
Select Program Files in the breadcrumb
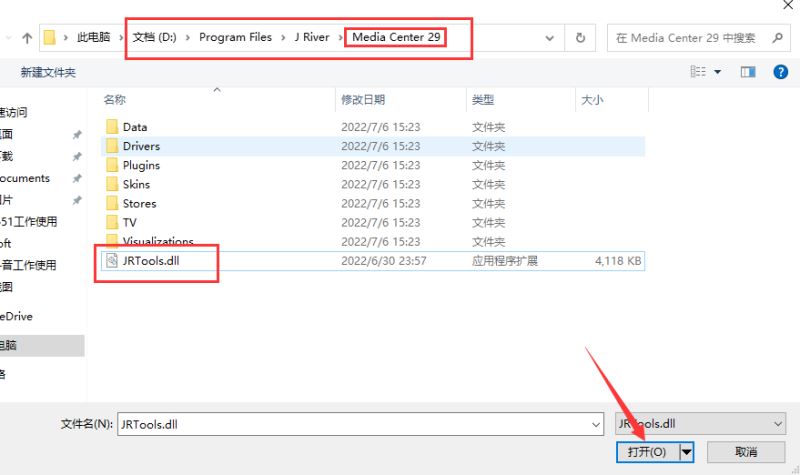click(x=235, y=37)
